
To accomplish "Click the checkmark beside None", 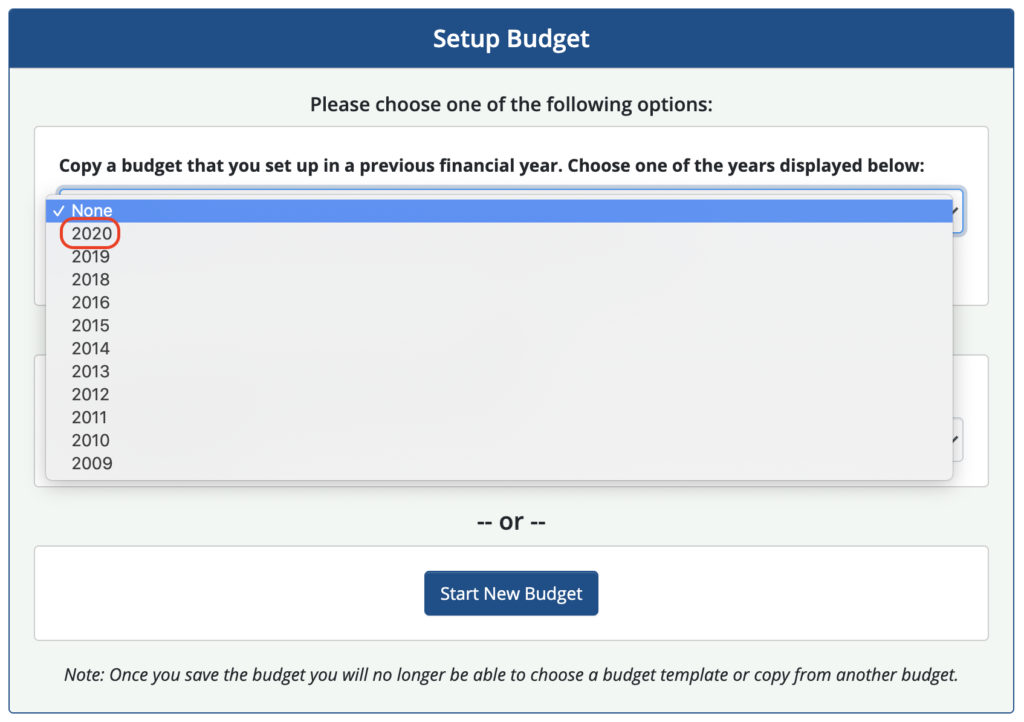I will click(59, 211).
